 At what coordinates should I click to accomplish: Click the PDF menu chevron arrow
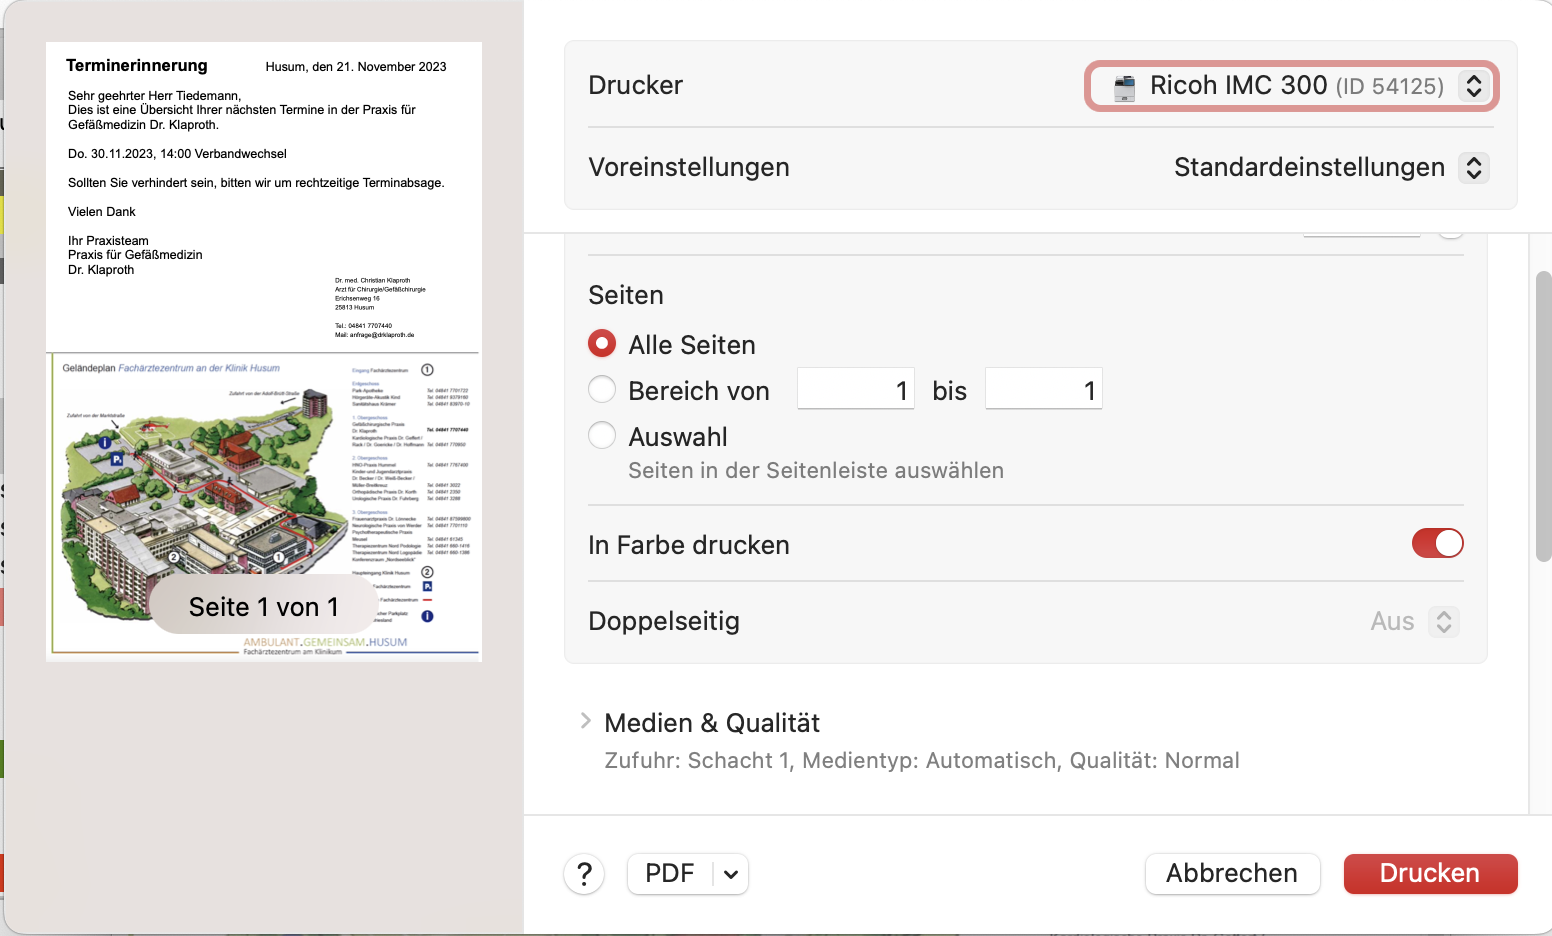[x=731, y=874]
